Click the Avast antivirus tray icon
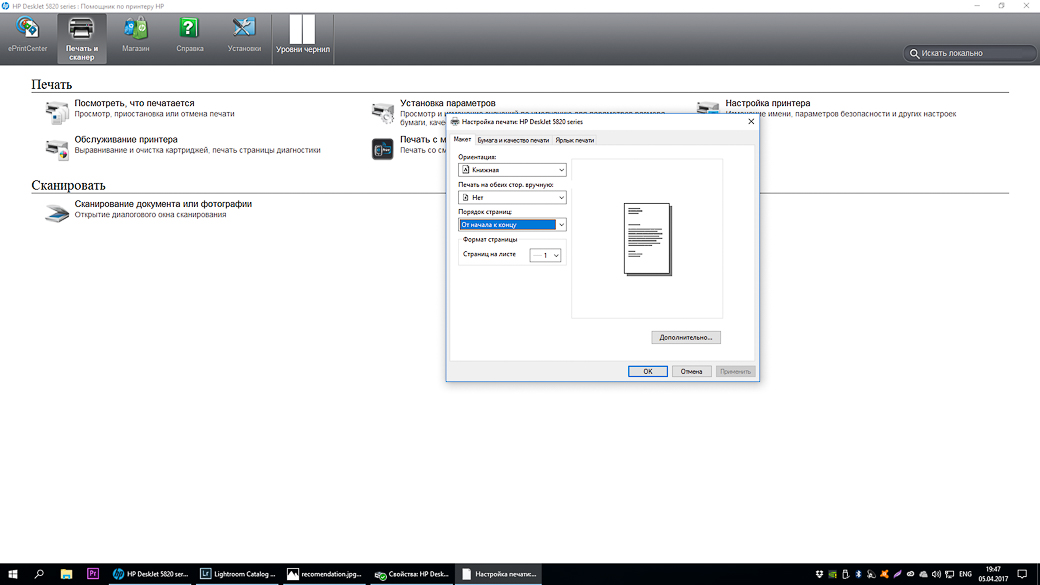 884,574
